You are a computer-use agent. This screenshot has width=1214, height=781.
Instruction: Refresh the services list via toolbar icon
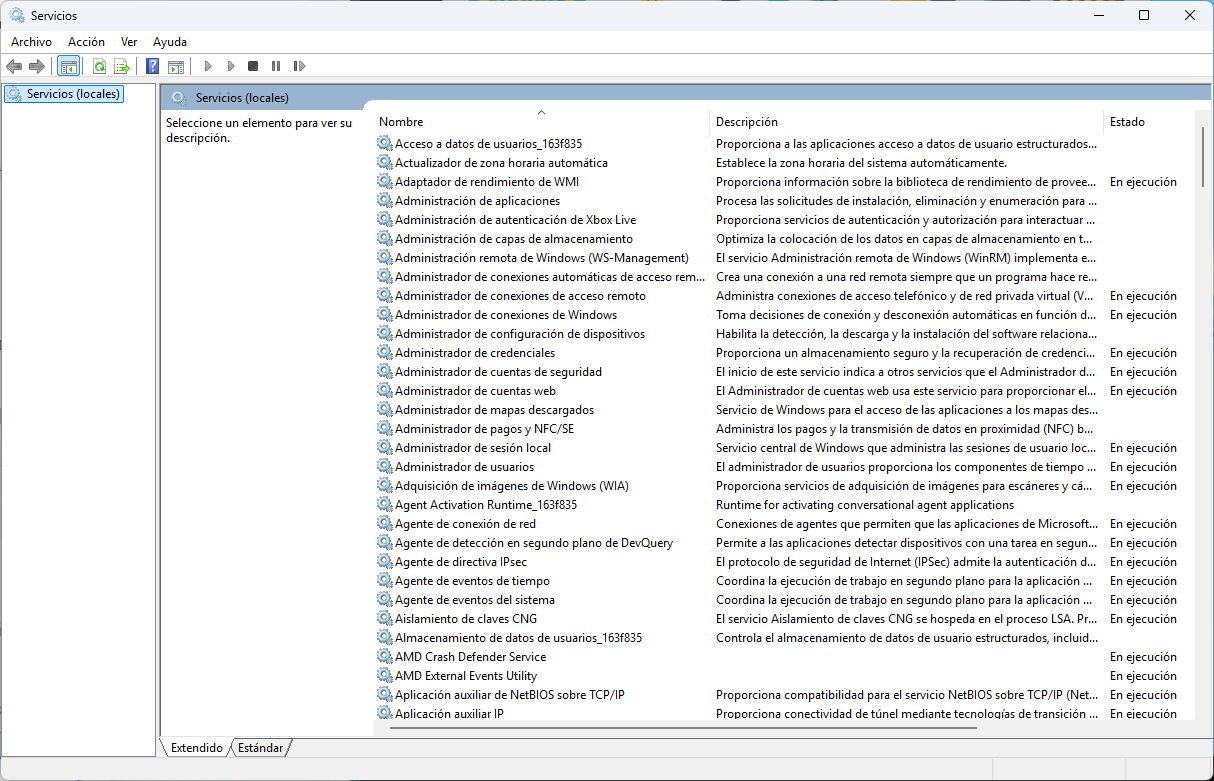tap(99, 65)
